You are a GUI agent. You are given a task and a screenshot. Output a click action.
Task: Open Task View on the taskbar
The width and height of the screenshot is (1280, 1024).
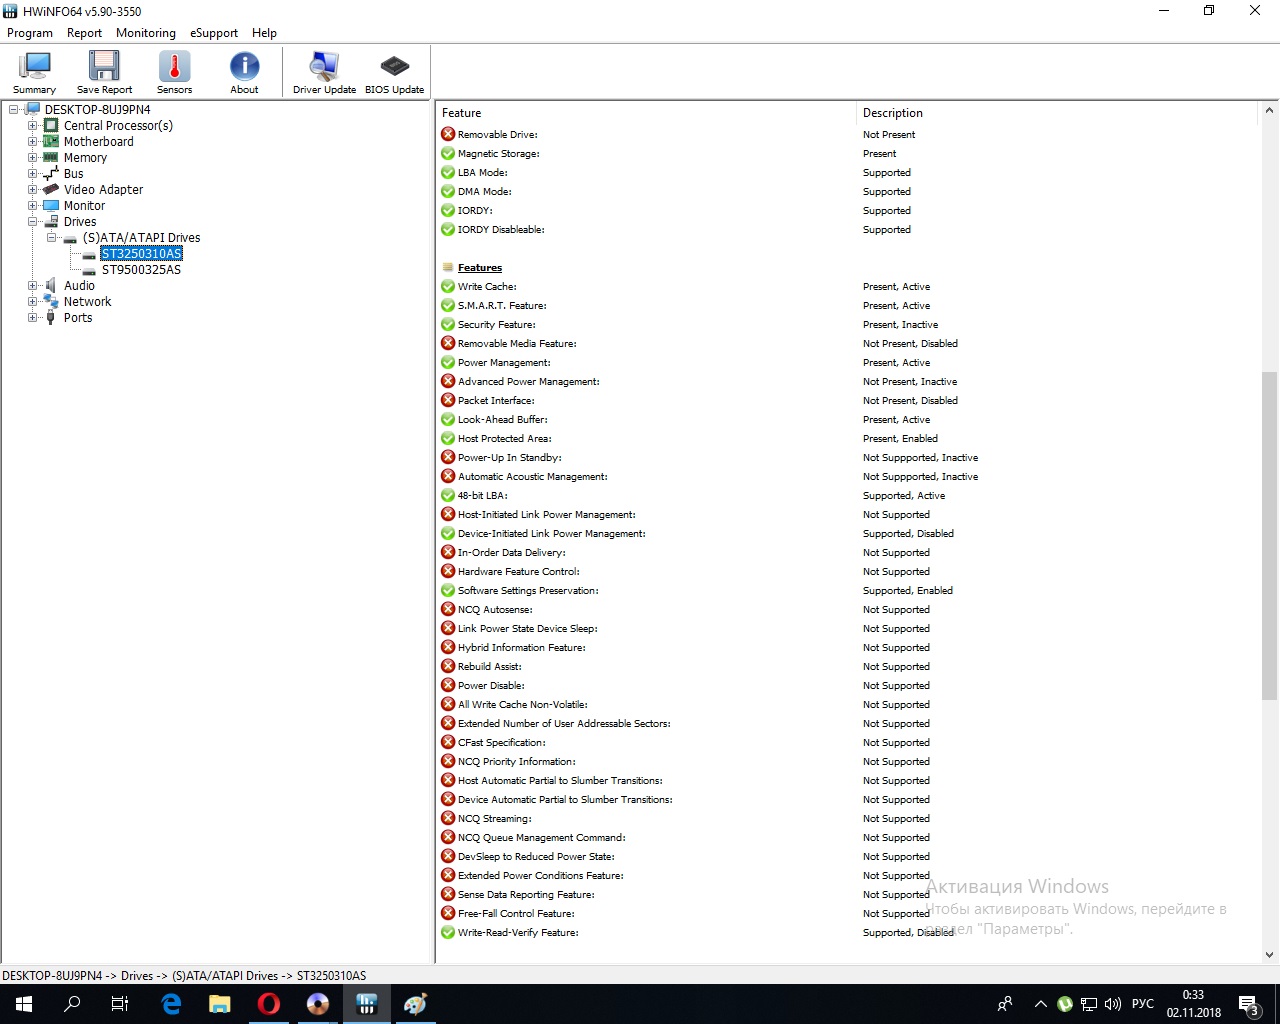120,1004
